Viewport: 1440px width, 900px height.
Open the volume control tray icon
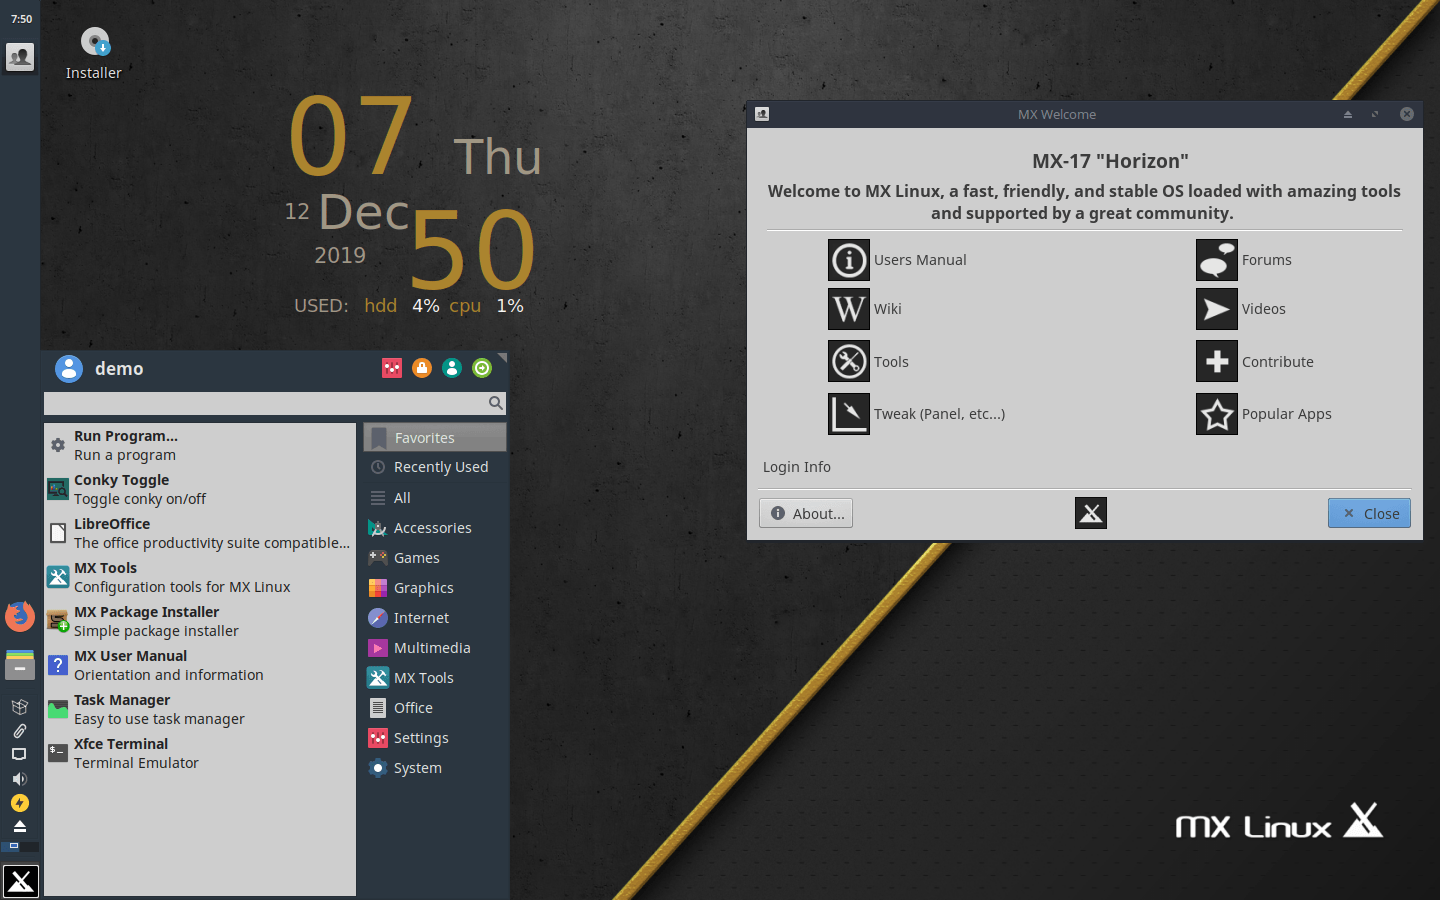(19, 779)
